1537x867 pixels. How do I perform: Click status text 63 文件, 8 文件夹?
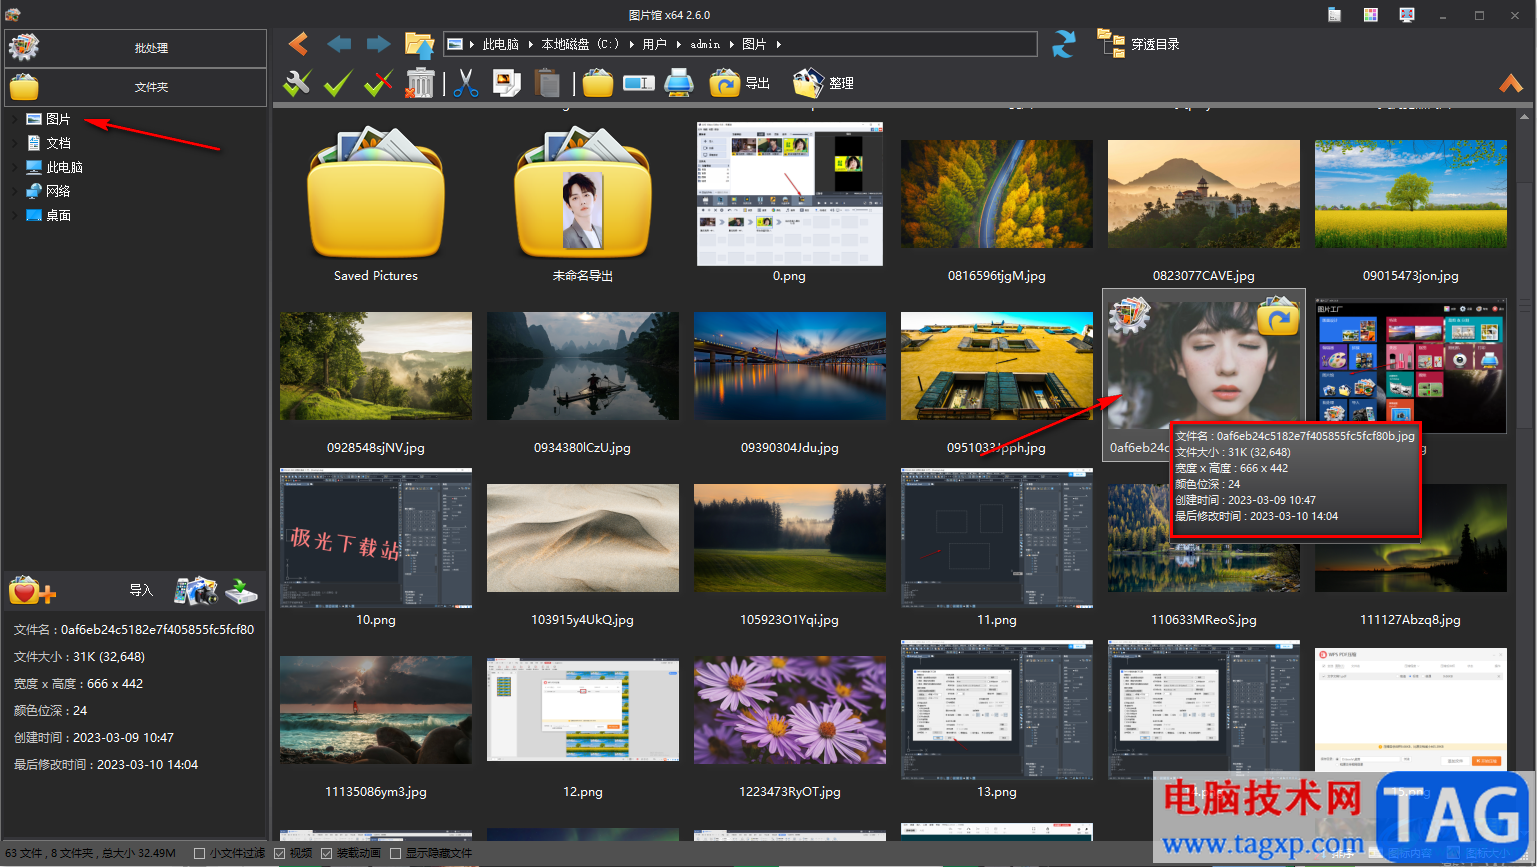(50, 853)
